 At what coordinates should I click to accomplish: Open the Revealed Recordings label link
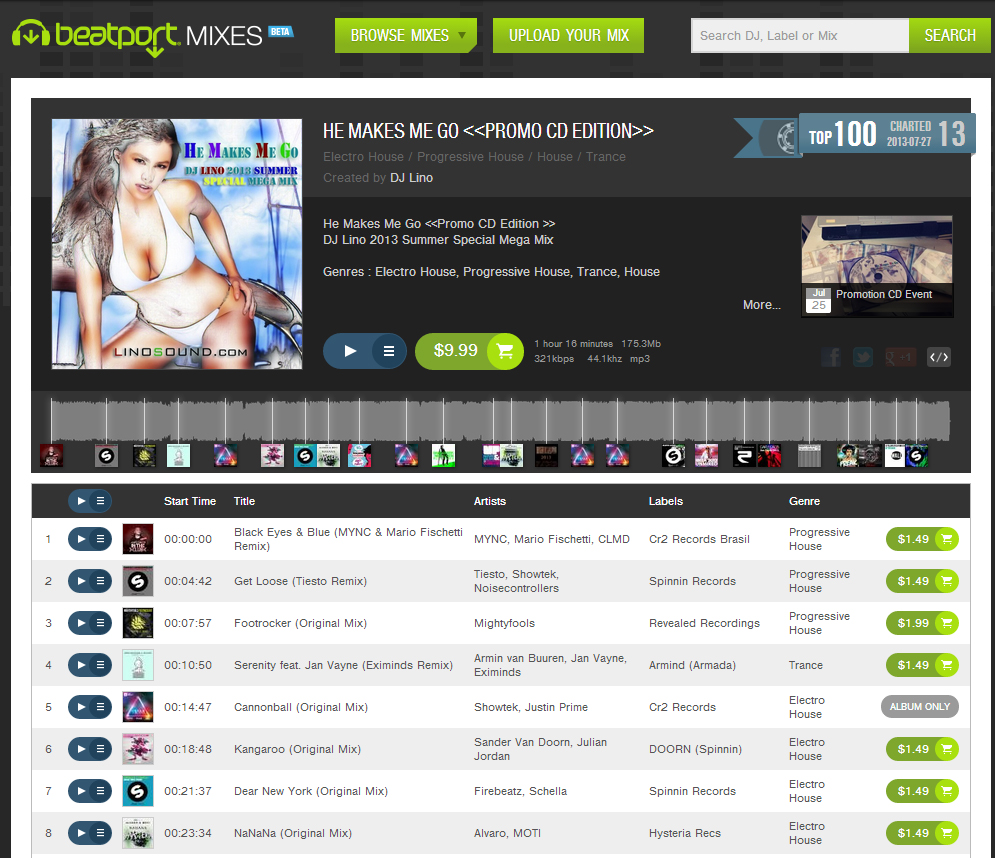pos(704,623)
